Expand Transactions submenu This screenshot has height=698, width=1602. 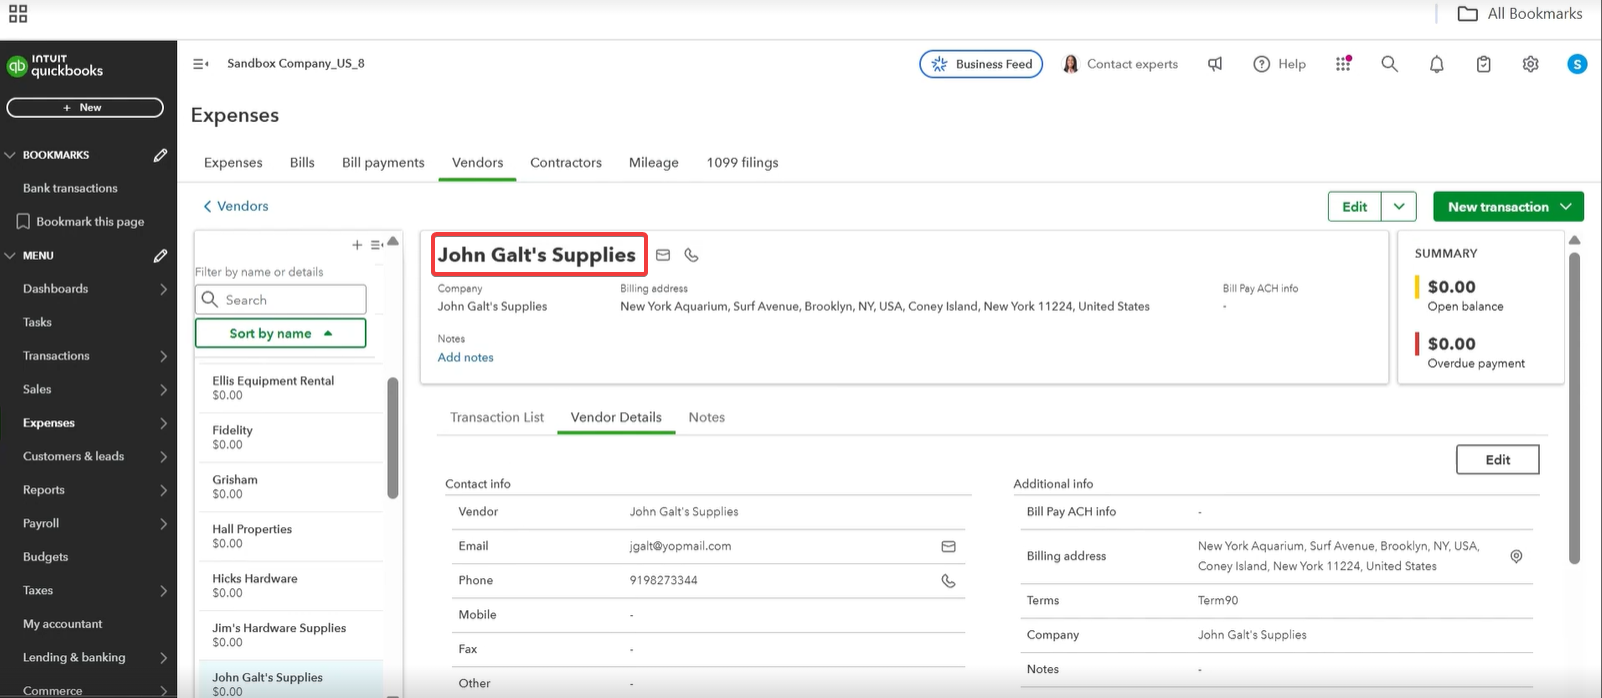coord(163,356)
